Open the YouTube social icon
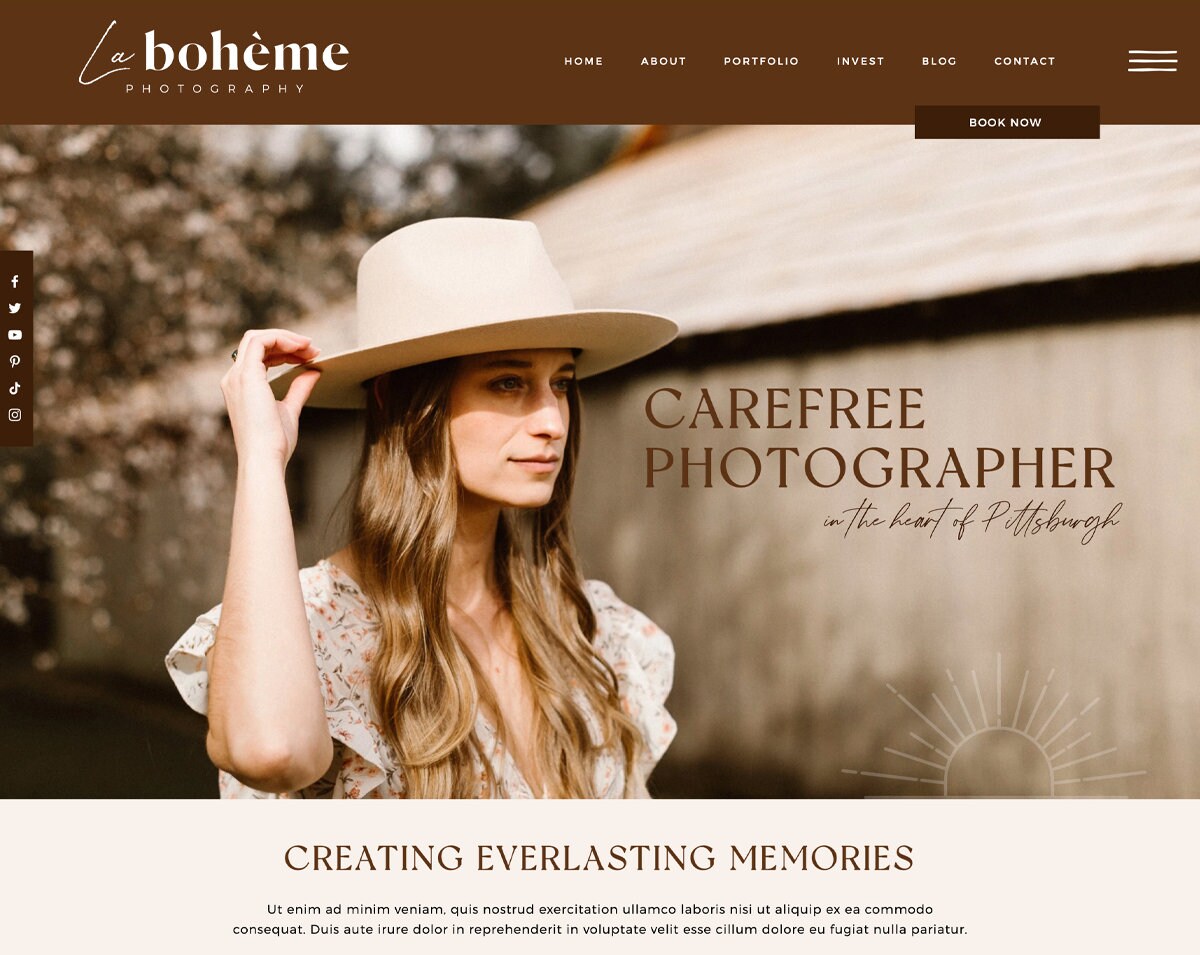 (15, 335)
